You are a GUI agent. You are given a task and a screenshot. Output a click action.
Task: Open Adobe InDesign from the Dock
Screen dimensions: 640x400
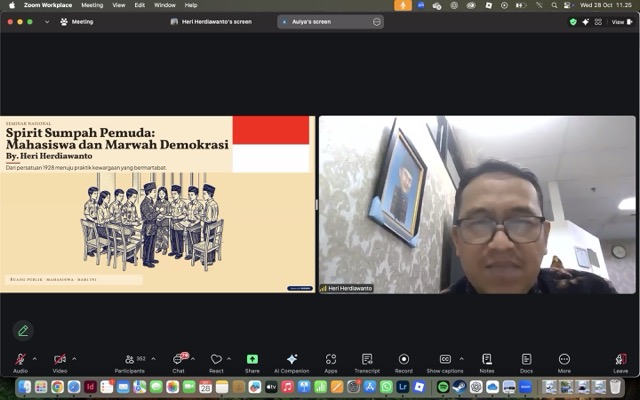90,386
